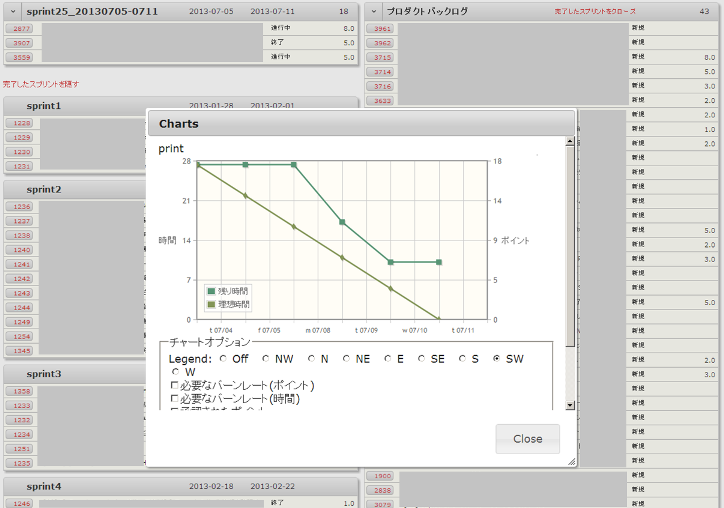
Task: Select the SW legend position radio button
Action: pos(496,359)
